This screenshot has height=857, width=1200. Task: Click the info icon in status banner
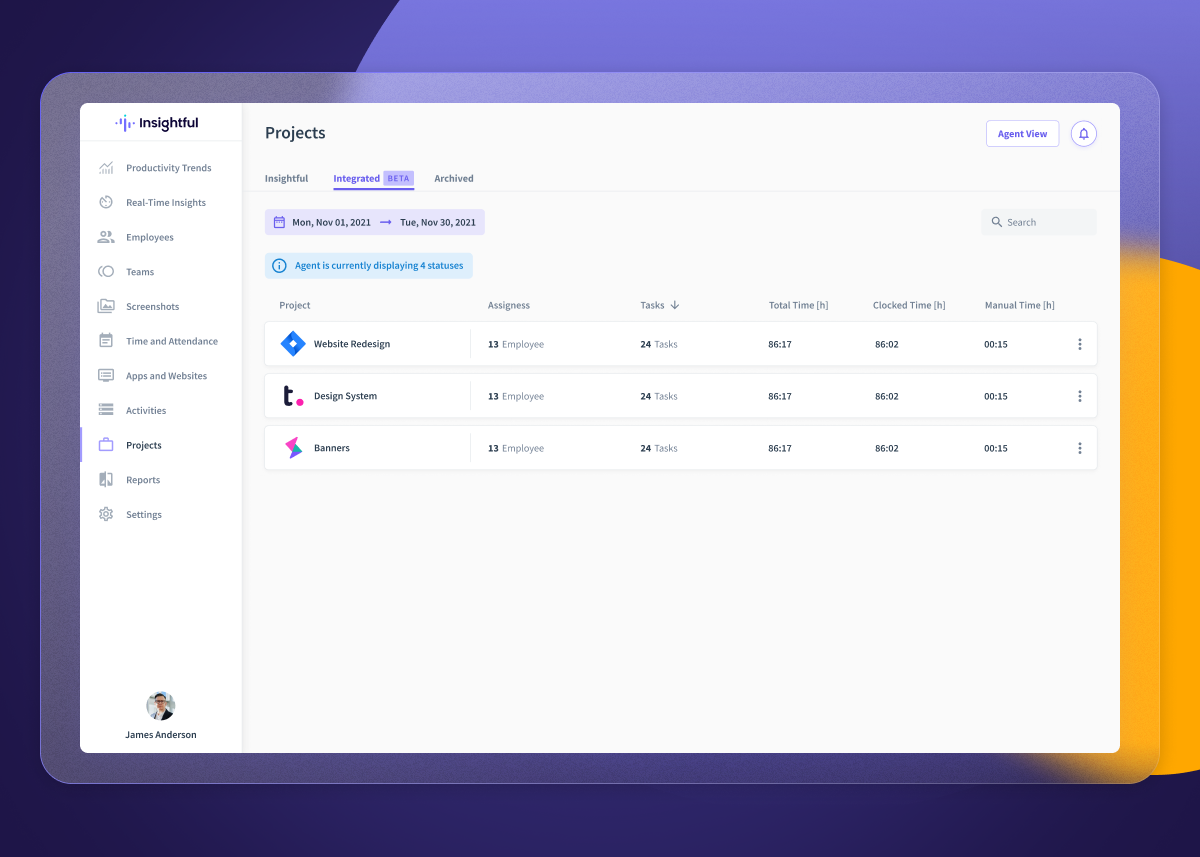[x=280, y=266]
